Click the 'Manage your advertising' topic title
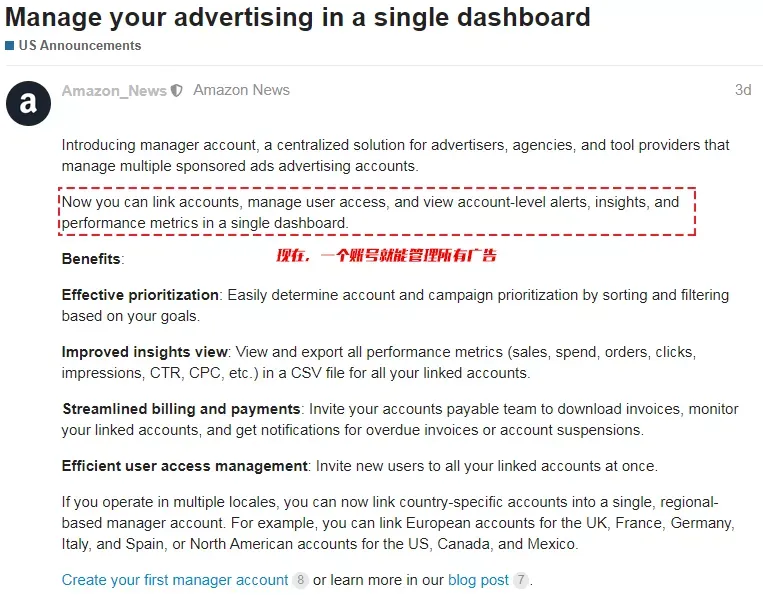 [x=298, y=18]
